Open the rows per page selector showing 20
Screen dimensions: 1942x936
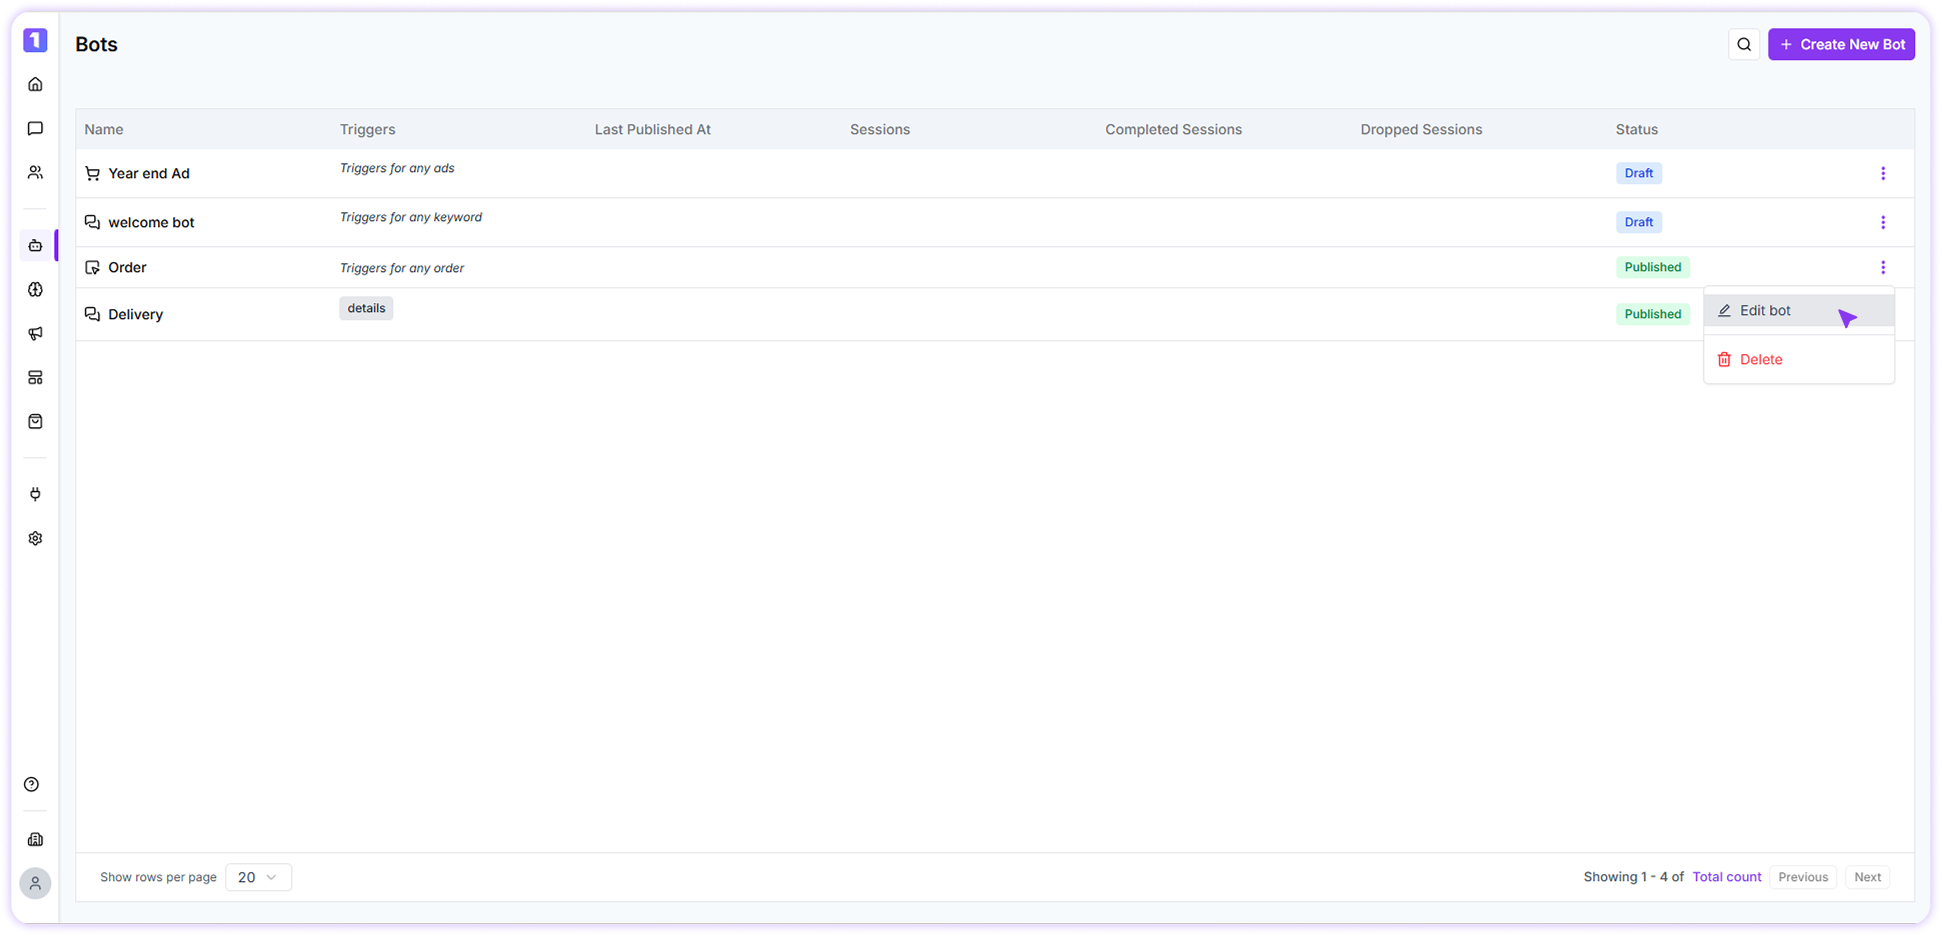(x=258, y=877)
